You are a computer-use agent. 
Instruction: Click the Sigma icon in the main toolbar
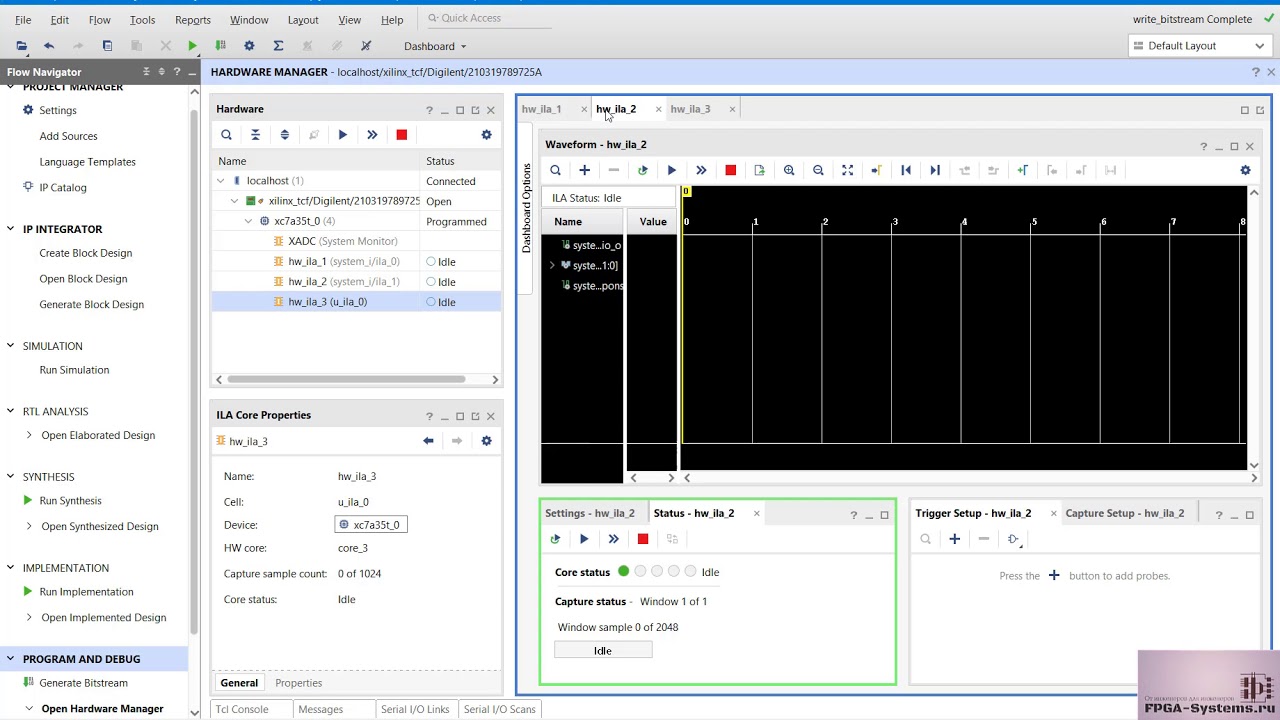pyautogui.click(x=278, y=46)
